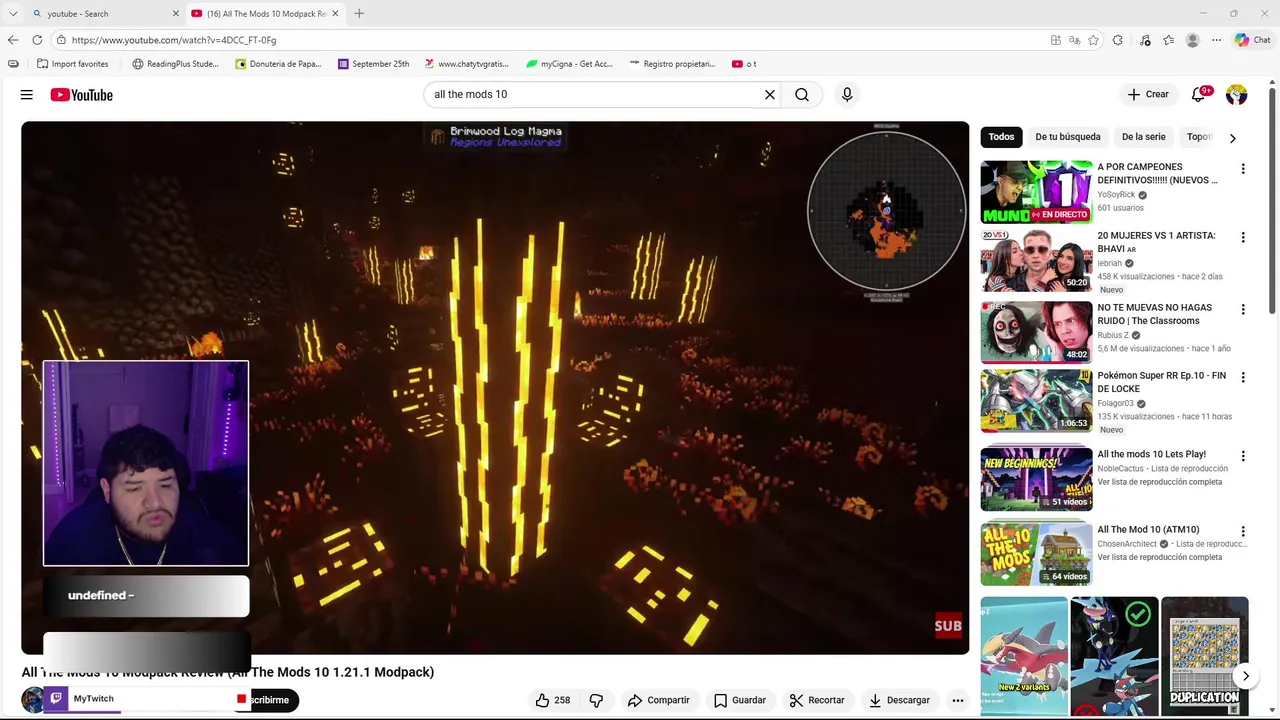Click the browser back arrow
Image resolution: width=1280 pixels, height=720 pixels.
[13, 40]
